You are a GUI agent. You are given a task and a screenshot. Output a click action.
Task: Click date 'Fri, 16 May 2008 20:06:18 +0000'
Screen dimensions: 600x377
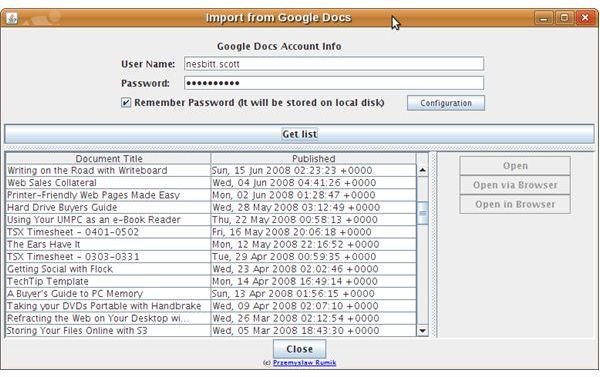(x=313, y=232)
